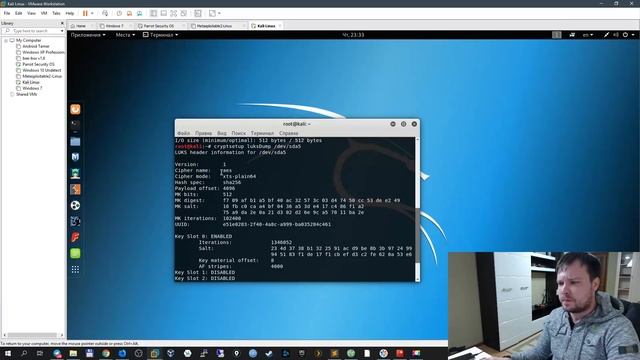Open the Files folder icon in Kali dock
The height and width of the screenshot is (360, 640).
pyautogui.click(x=75, y=142)
